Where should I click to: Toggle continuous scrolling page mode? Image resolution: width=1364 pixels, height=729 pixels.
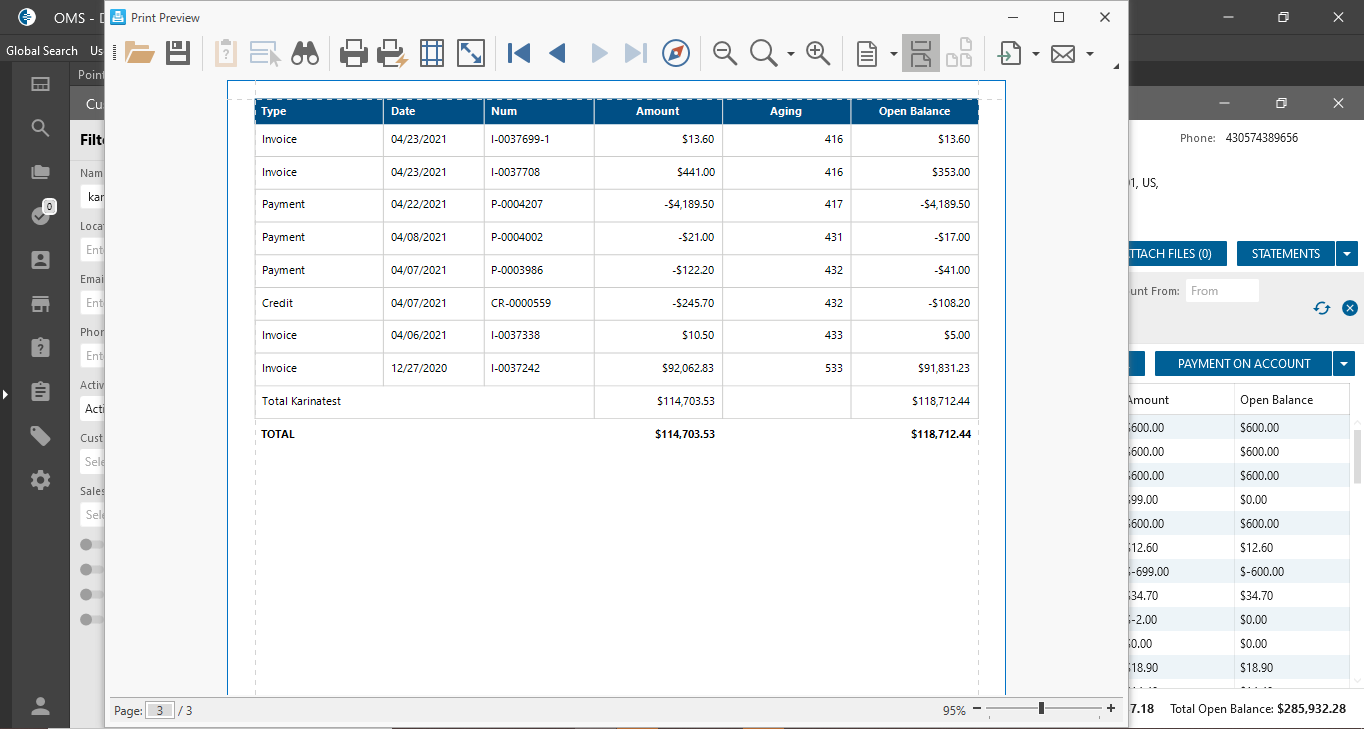920,53
